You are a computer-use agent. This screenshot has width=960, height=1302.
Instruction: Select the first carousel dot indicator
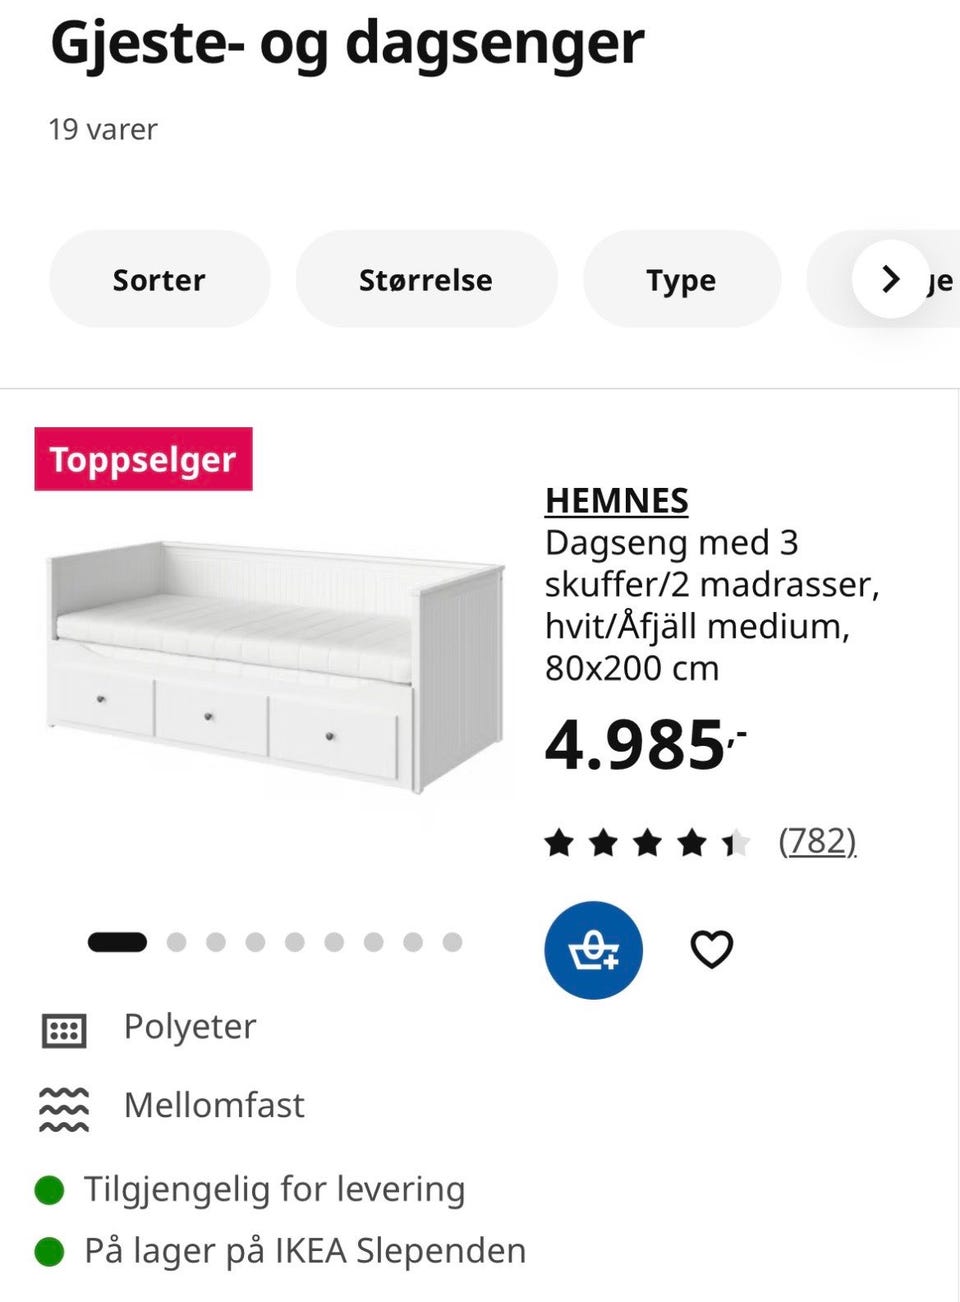[117, 941]
